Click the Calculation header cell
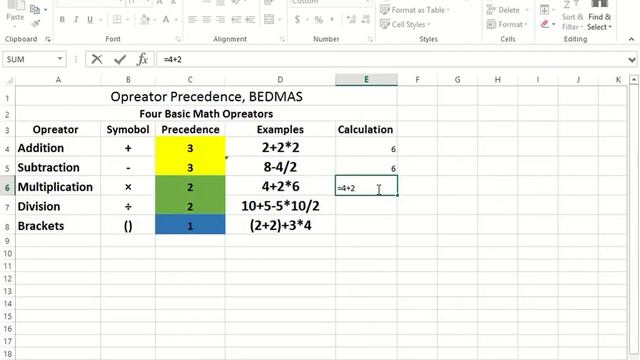The image size is (640, 360). tap(366, 129)
